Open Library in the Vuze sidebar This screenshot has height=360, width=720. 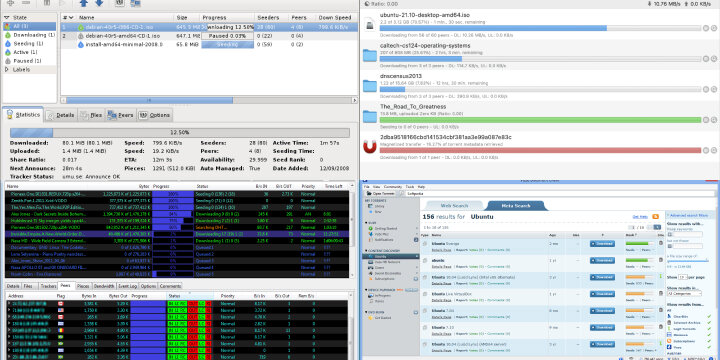pos(379,206)
